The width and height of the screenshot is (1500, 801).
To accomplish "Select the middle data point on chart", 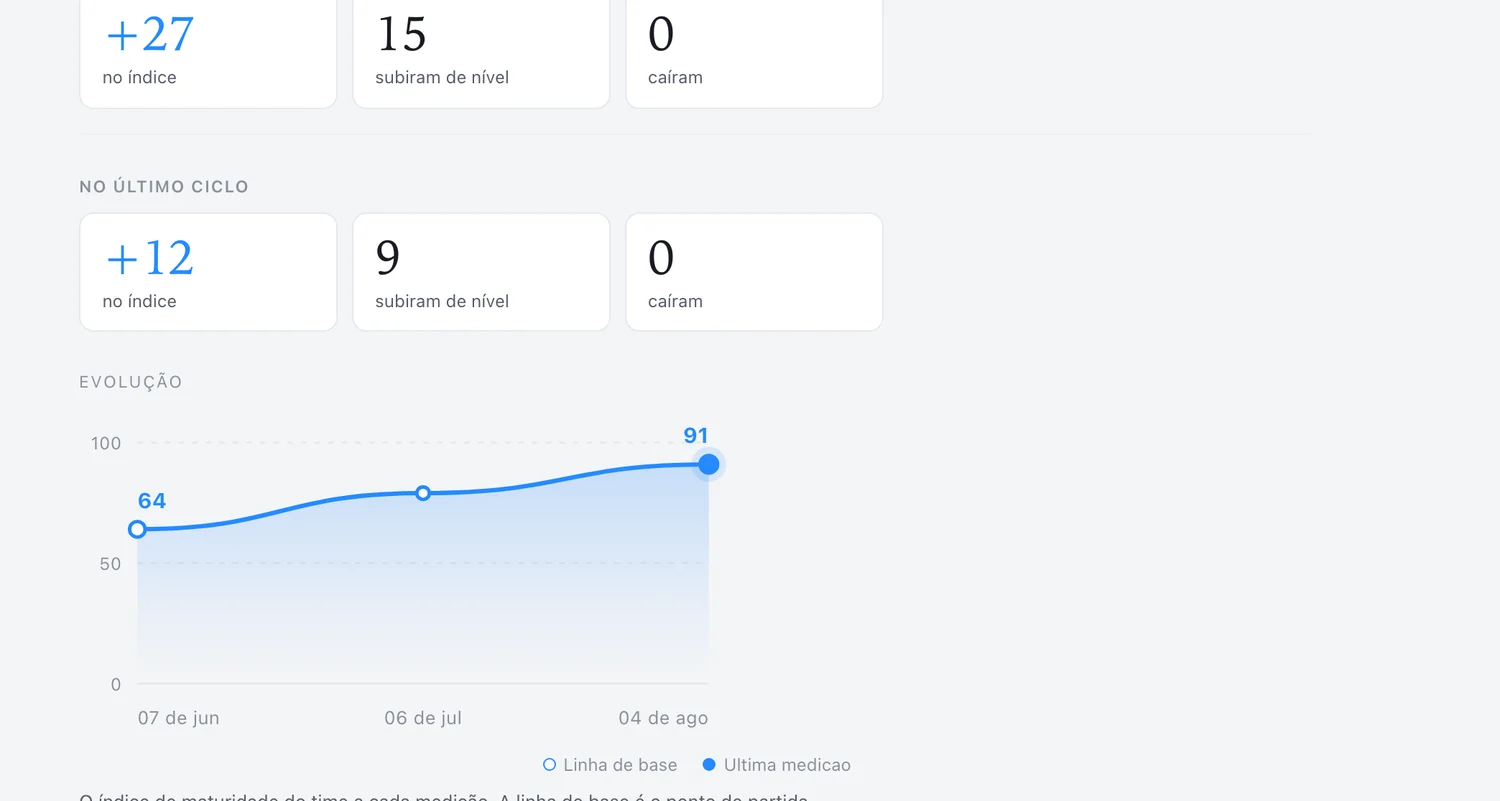I will click(423, 493).
